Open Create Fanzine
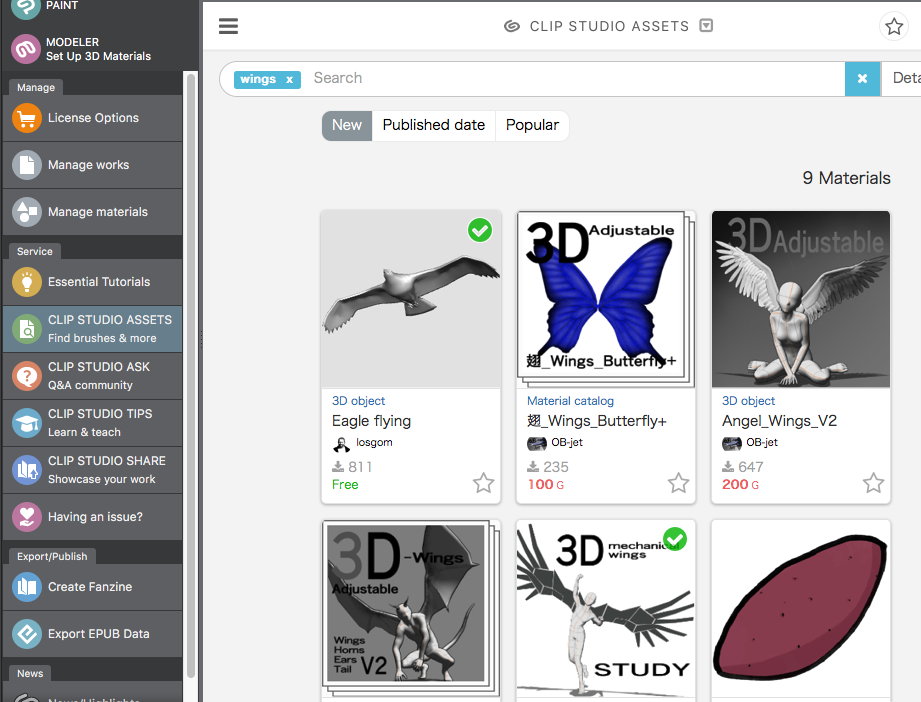The width and height of the screenshot is (921, 702). pyautogui.click(x=93, y=587)
